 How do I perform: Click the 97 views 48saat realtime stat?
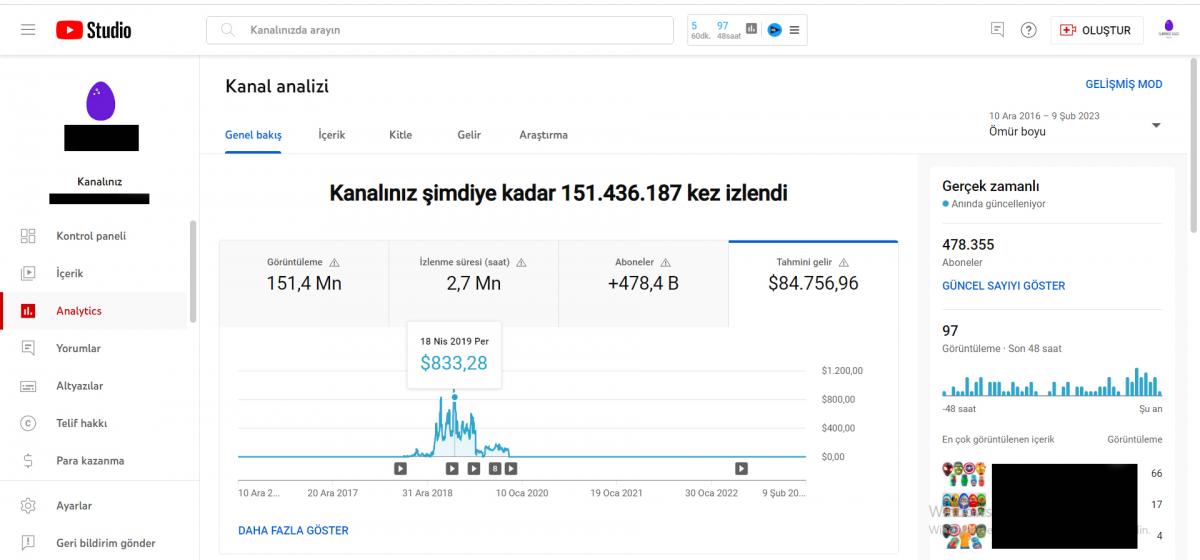[x=729, y=30]
